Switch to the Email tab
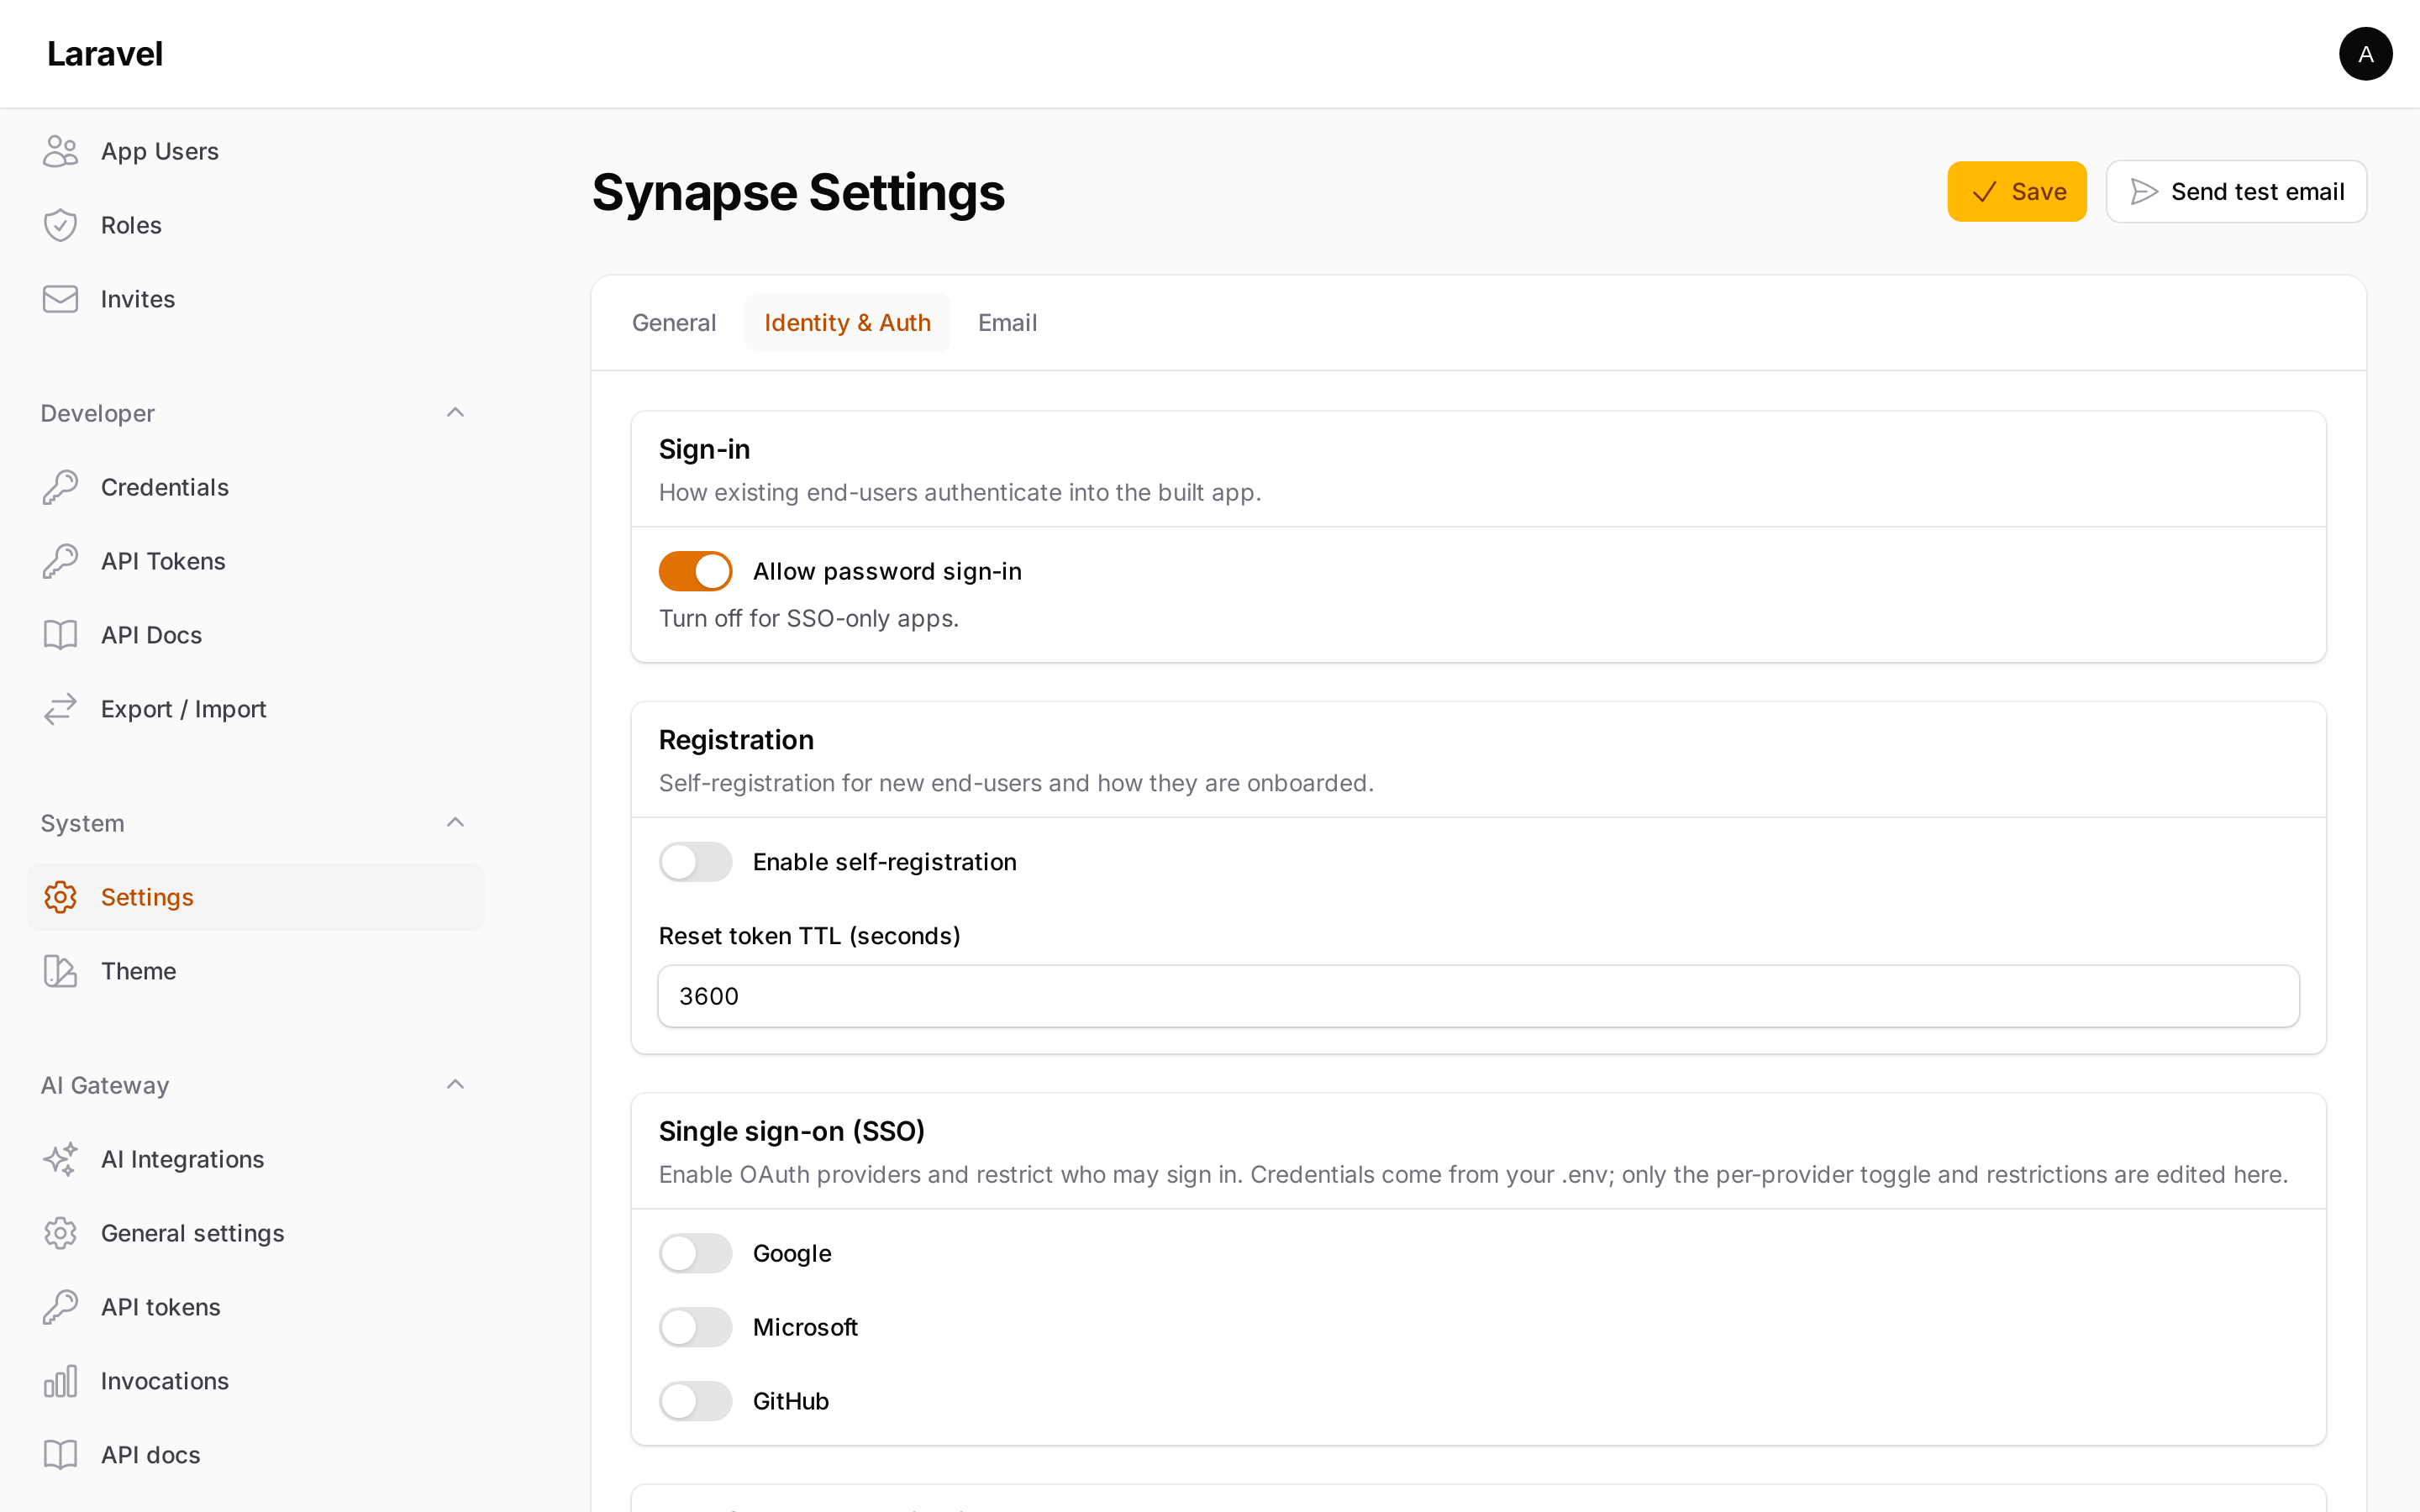This screenshot has width=2420, height=1512. 1007,323
